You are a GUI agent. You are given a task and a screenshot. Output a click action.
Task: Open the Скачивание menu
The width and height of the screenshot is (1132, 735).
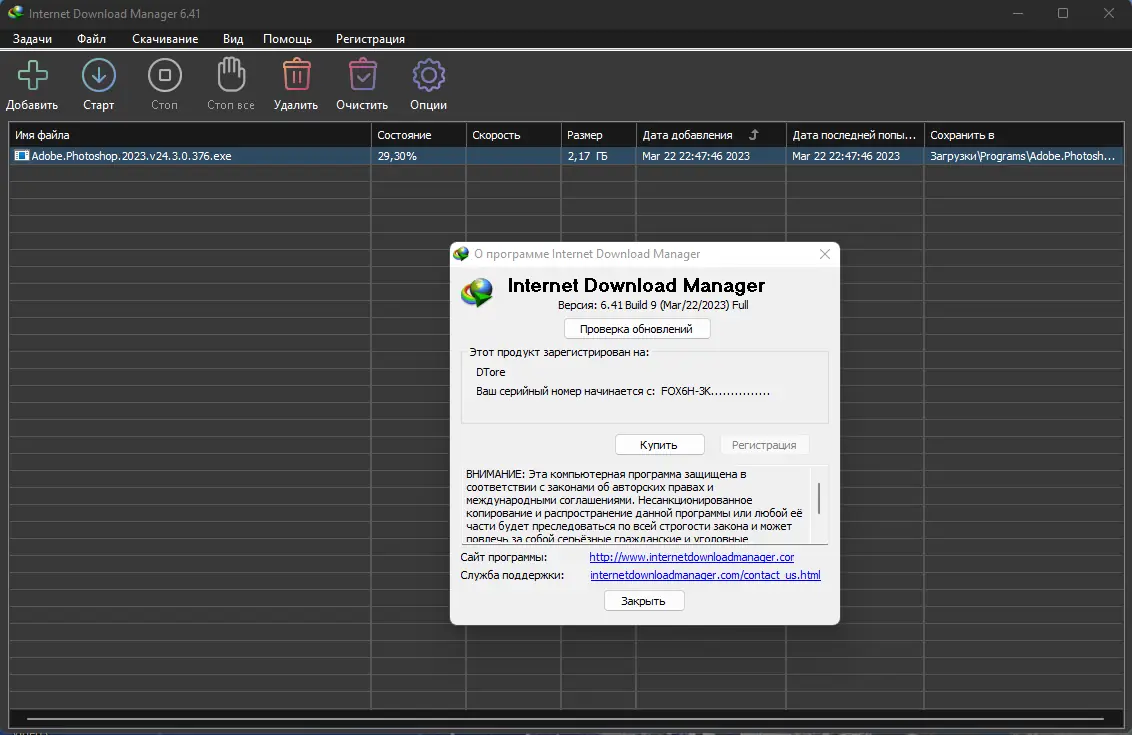(164, 39)
